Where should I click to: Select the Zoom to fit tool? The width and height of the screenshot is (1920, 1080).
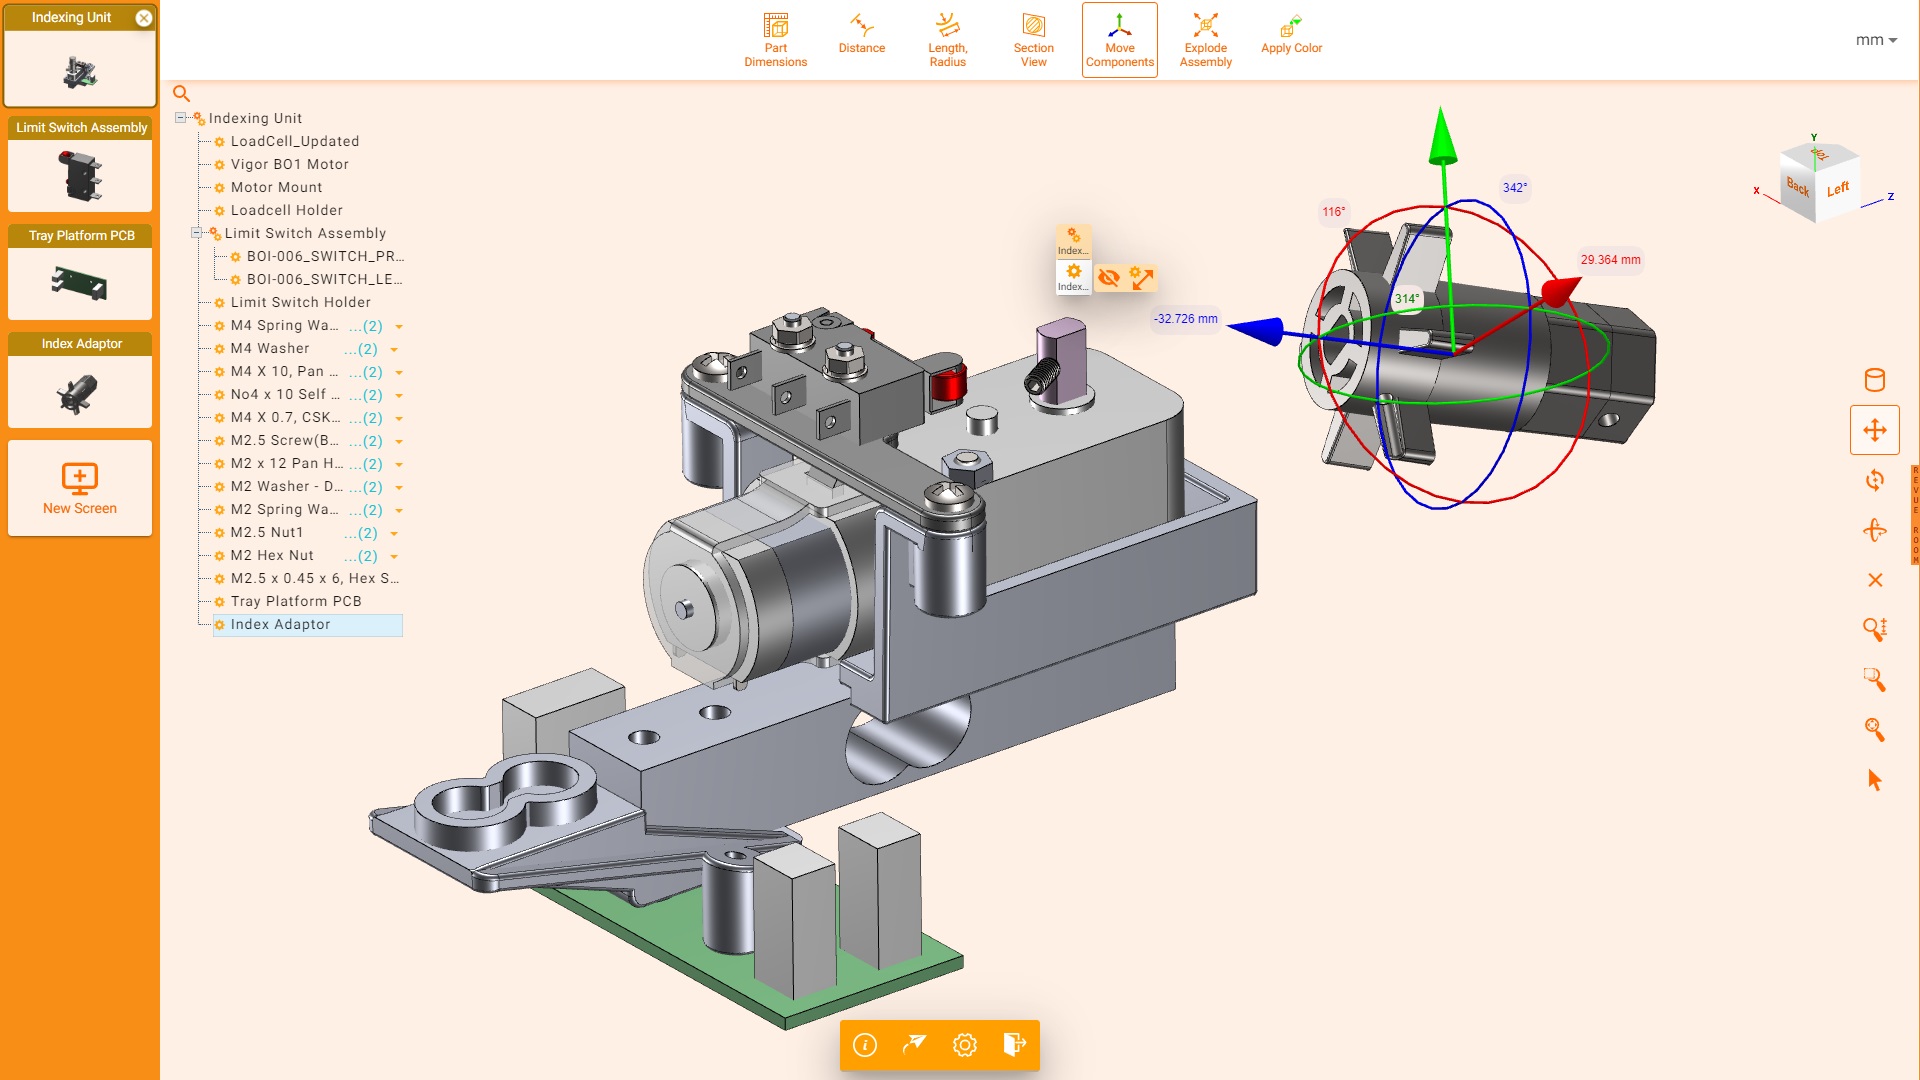(1875, 729)
